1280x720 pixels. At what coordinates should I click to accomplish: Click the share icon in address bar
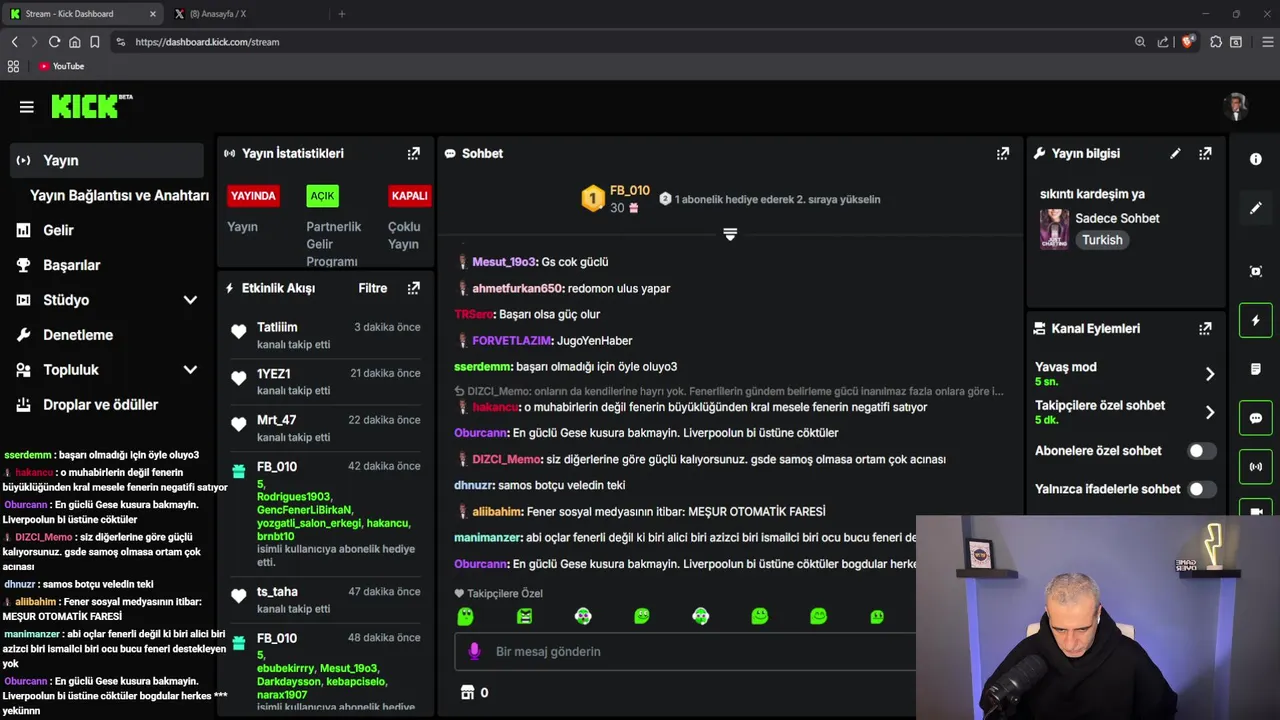(1163, 42)
